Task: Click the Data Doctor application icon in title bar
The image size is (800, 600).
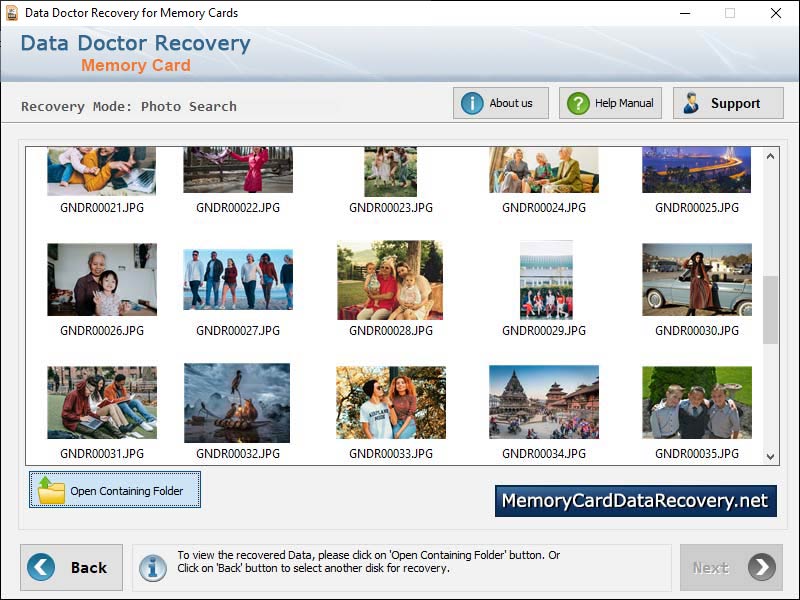Action: point(10,13)
